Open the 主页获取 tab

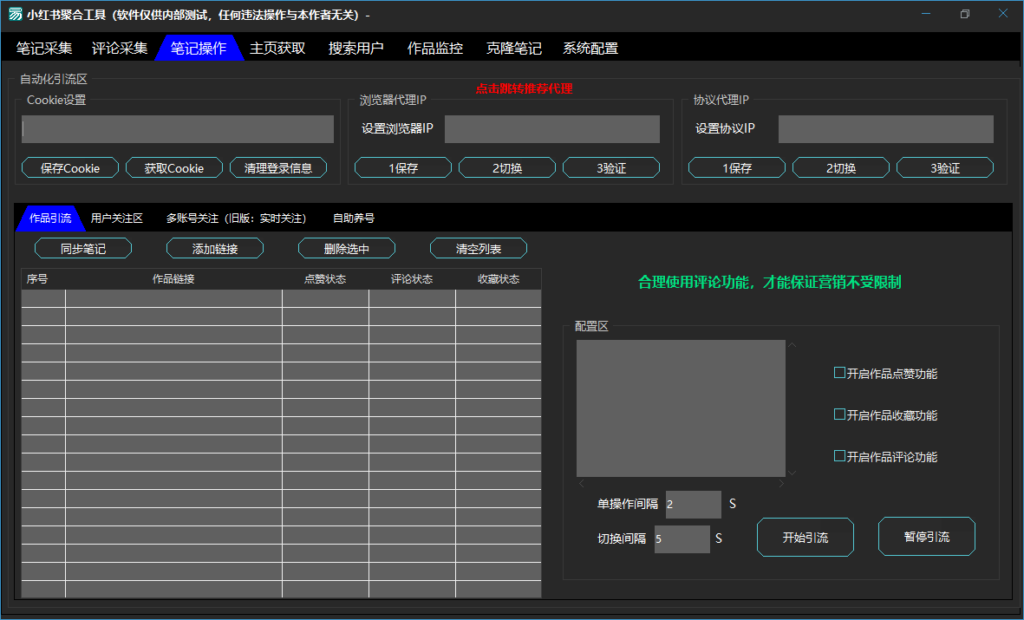(278, 48)
